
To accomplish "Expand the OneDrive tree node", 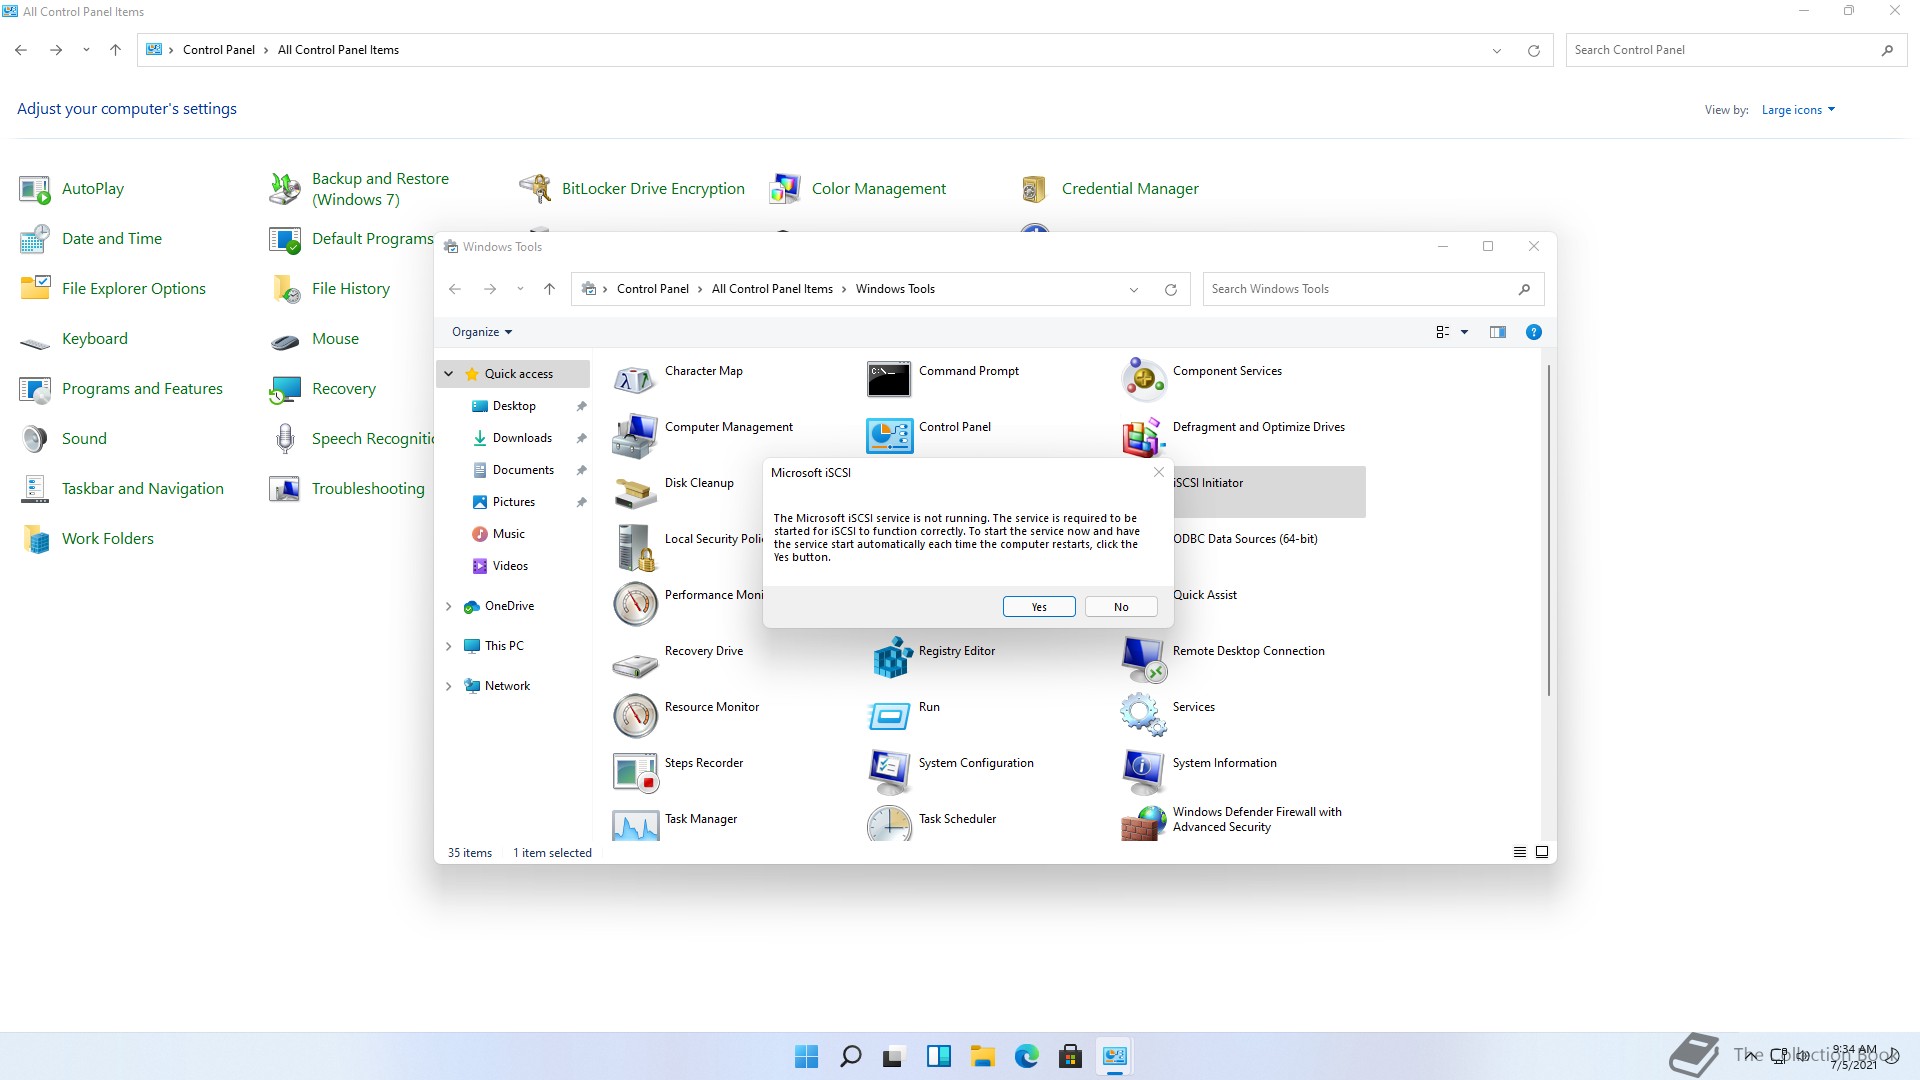I will tap(449, 606).
